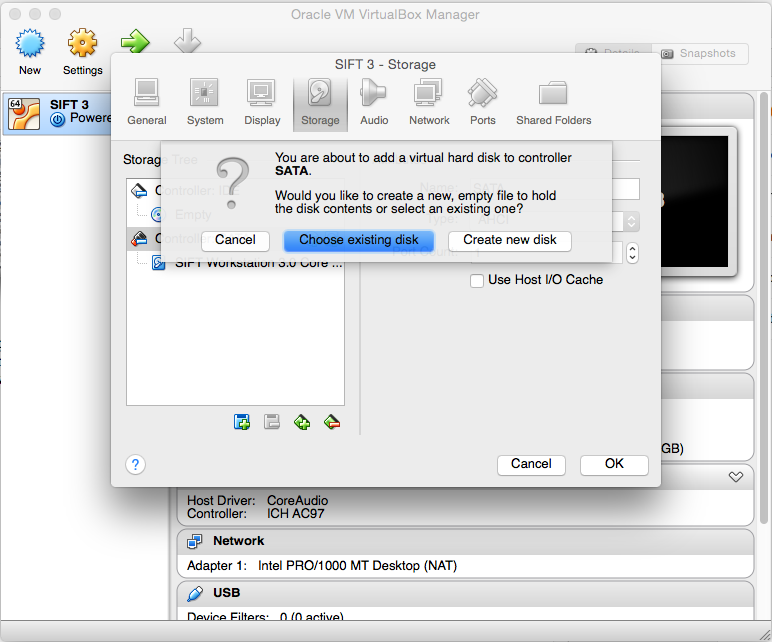Open the Ports settings tab
Viewport: 772px width, 642px height.
(482, 102)
